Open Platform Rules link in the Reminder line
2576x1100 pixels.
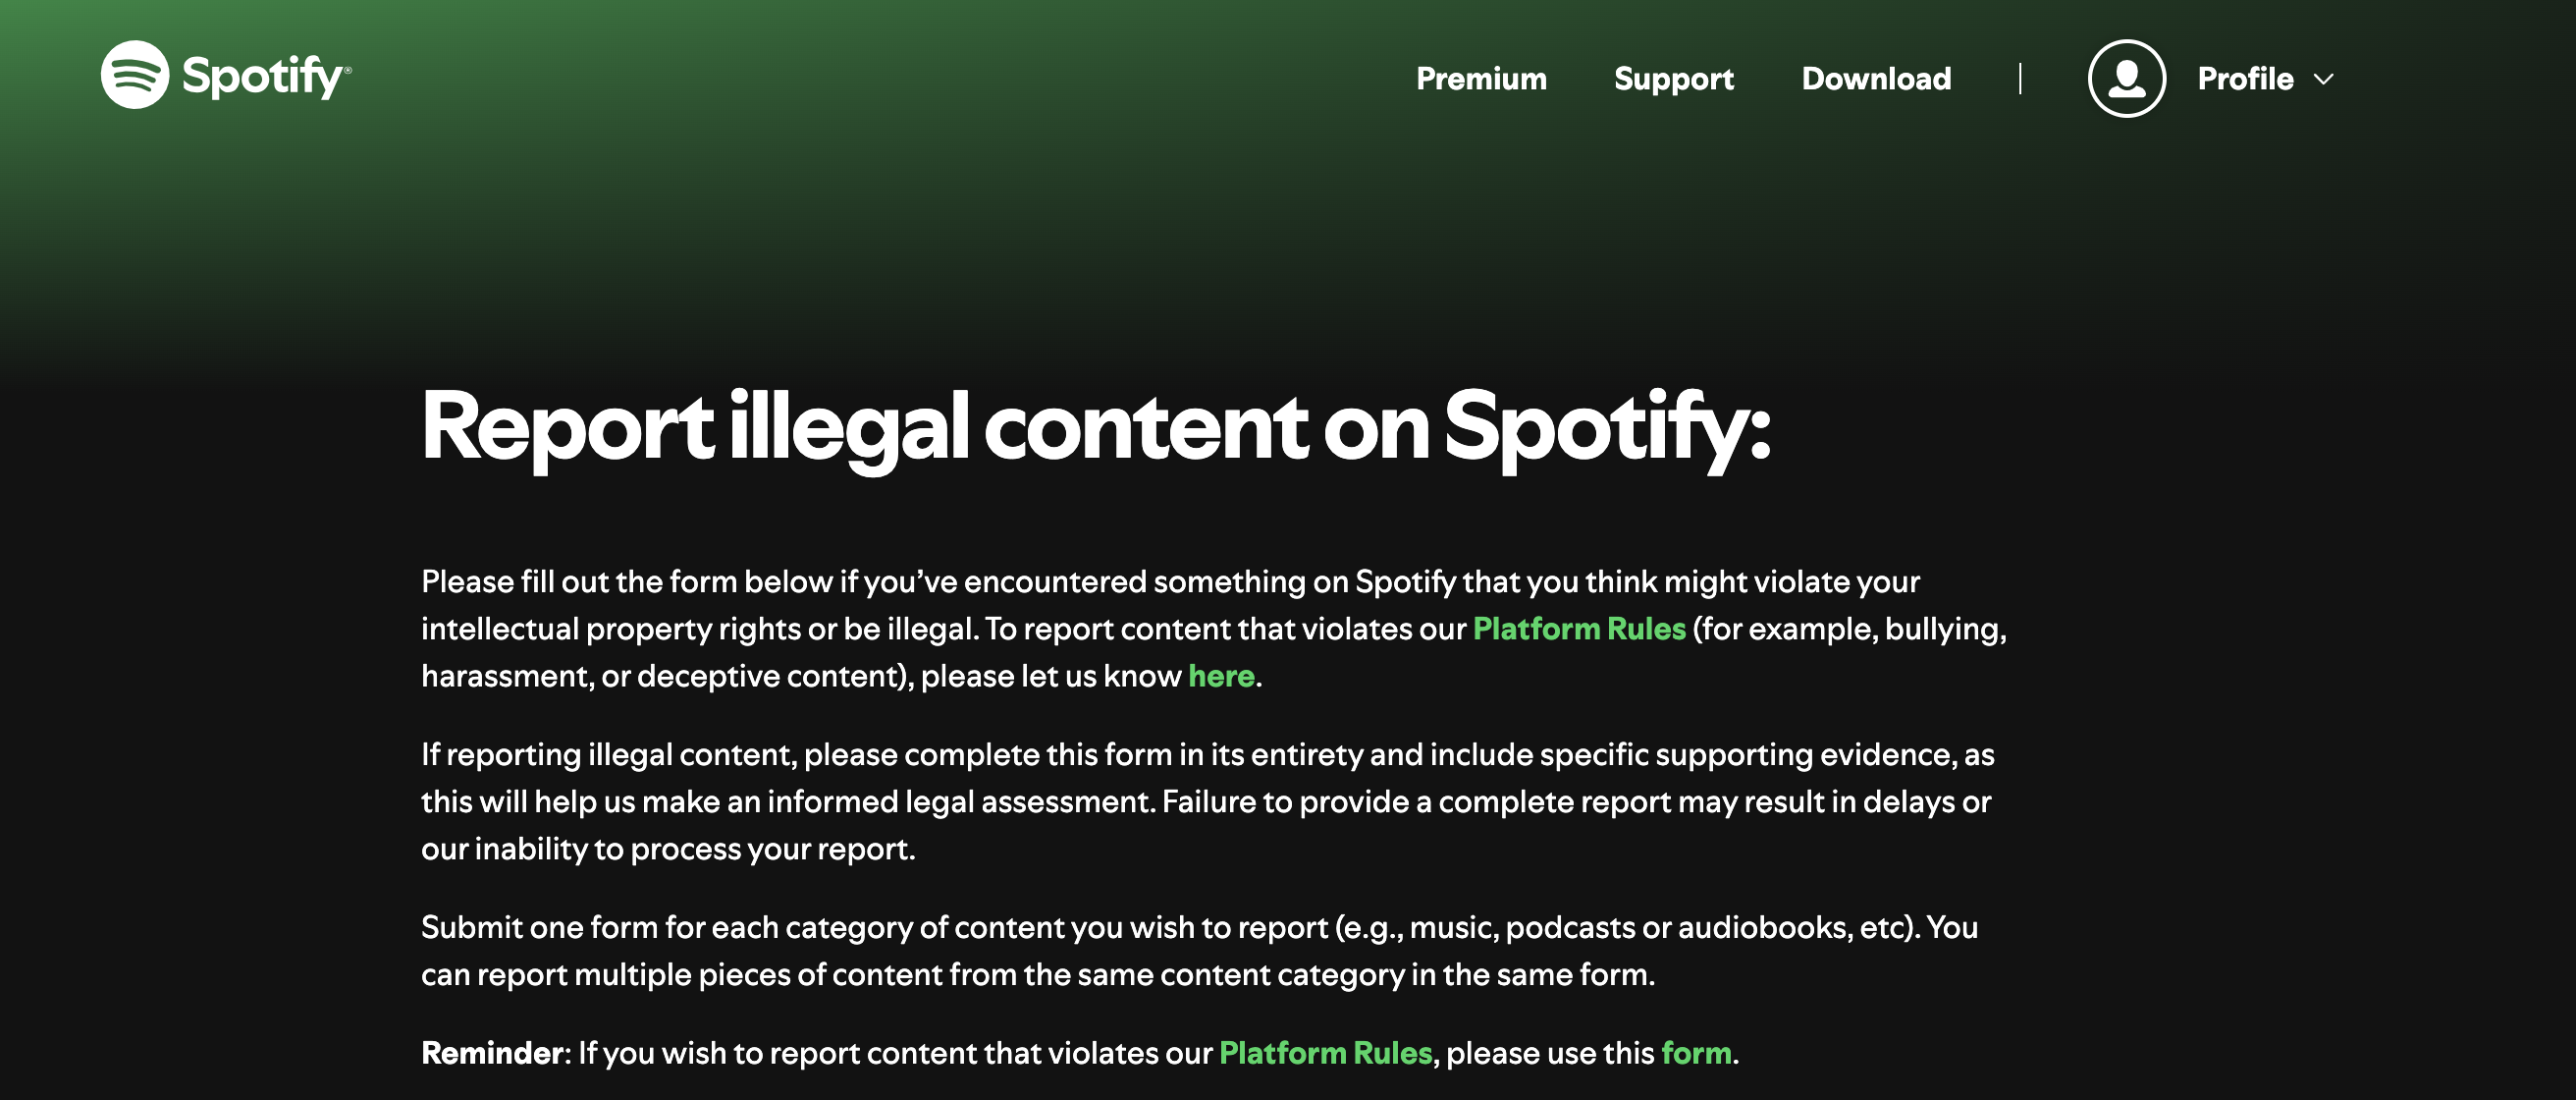click(x=1326, y=1053)
